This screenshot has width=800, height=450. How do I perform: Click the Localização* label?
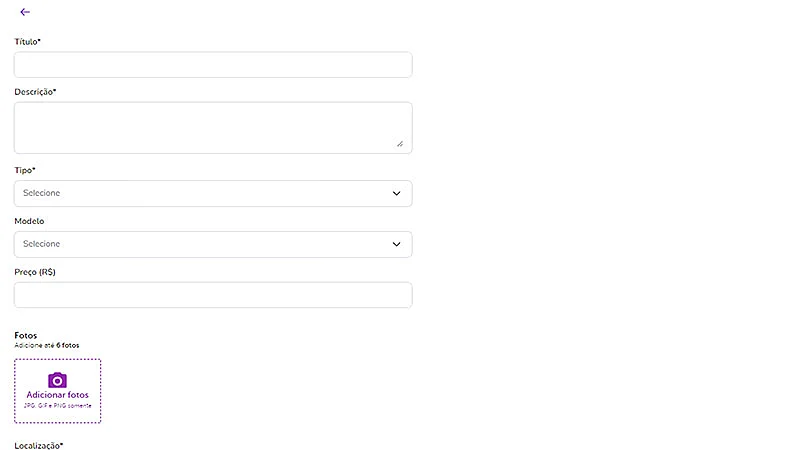38,444
